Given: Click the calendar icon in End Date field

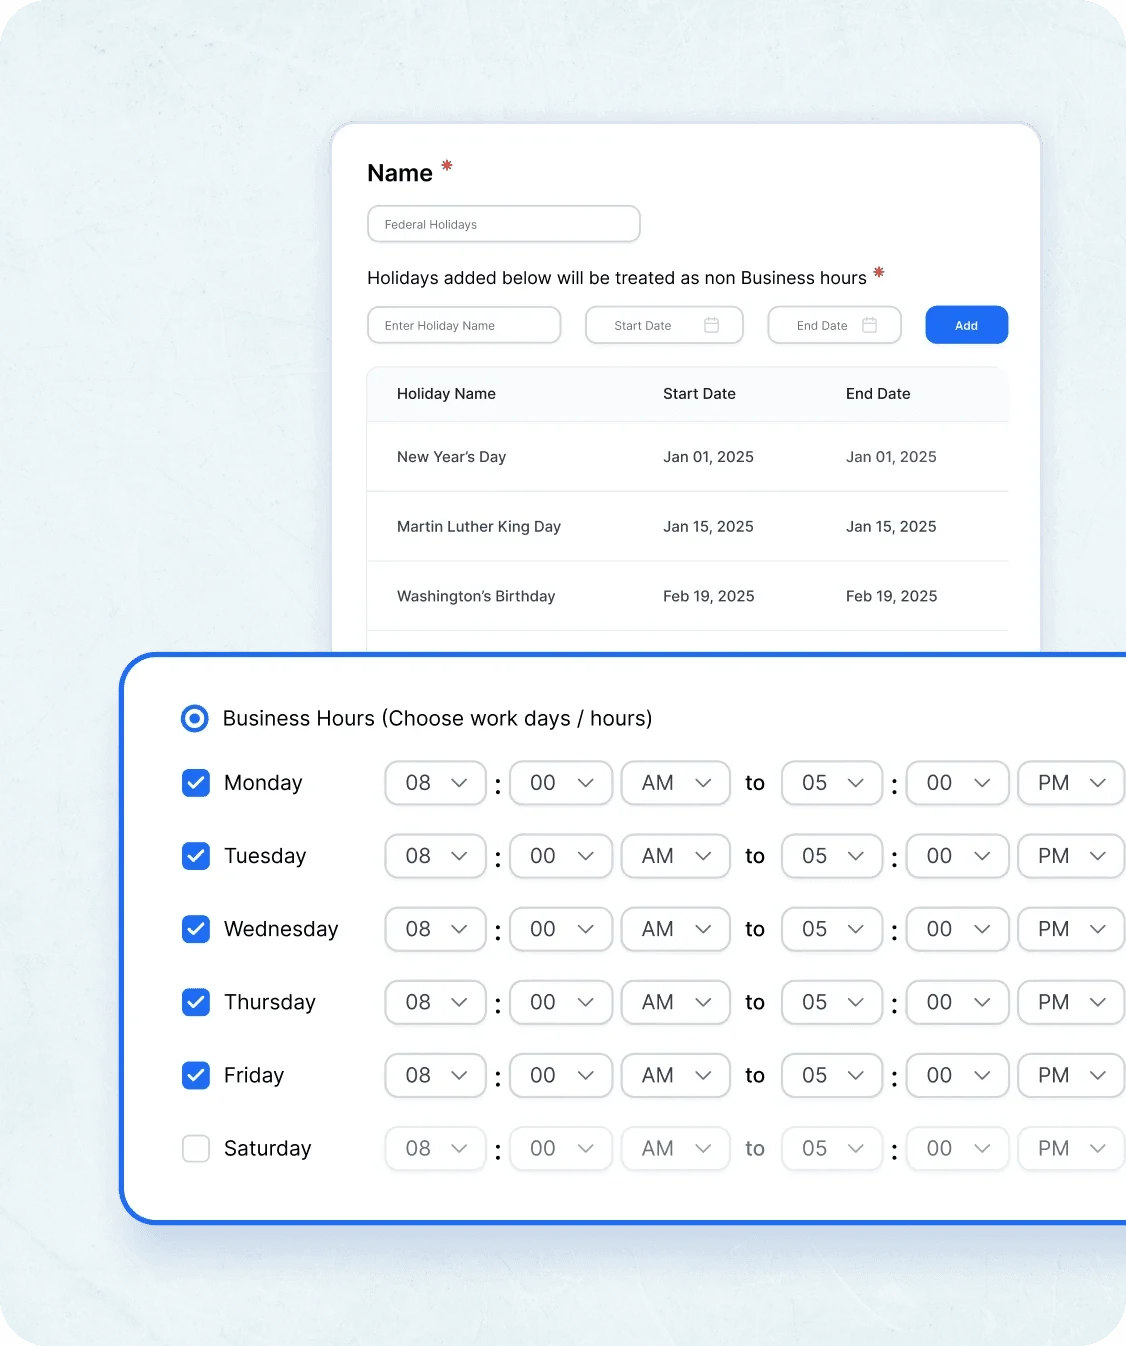Looking at the screenshot, I should pos(869,325).
